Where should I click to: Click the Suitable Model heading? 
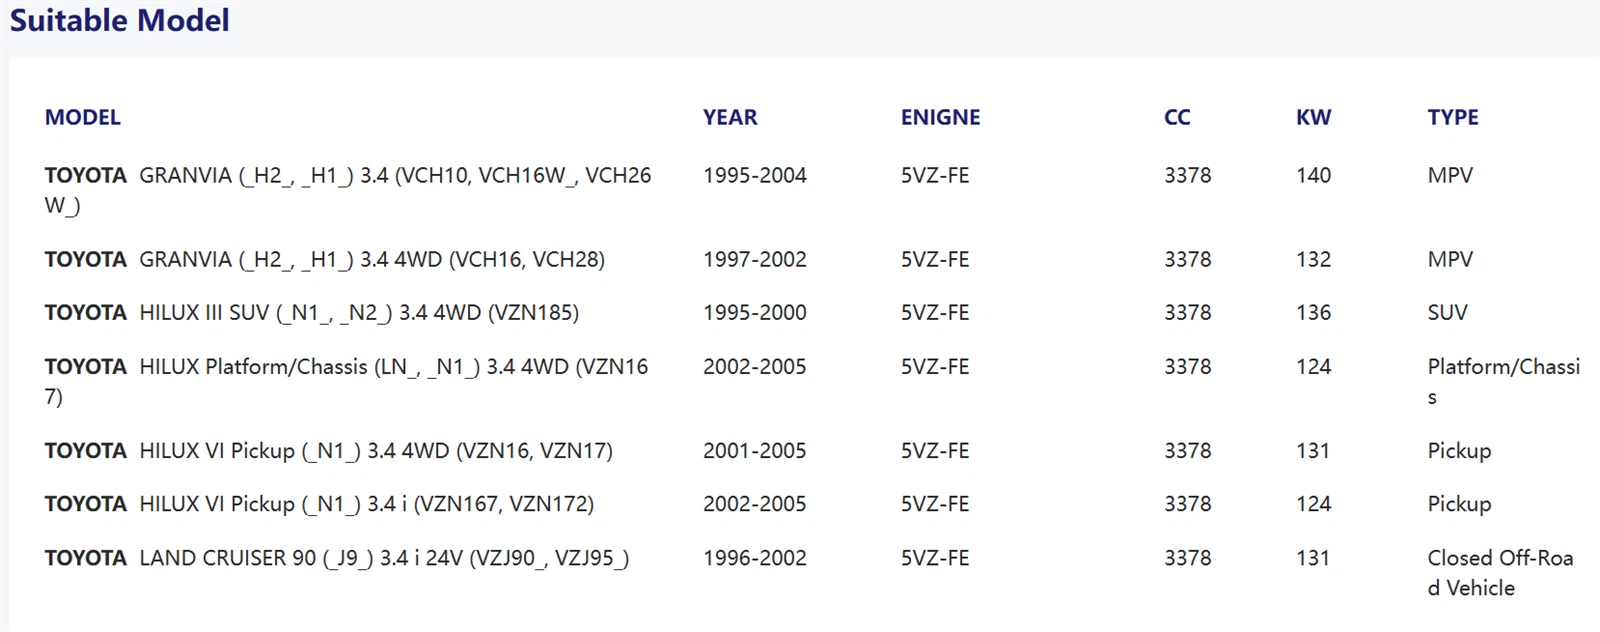tap(119, 20)
